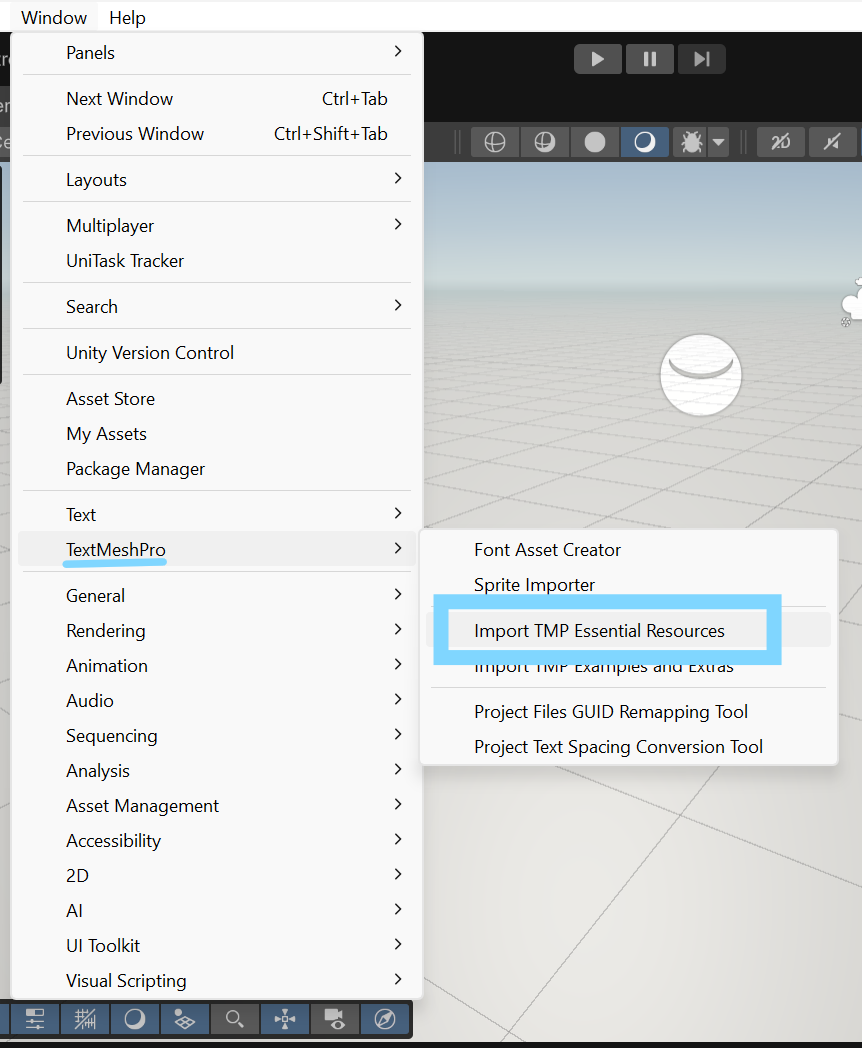Select the TextMeshPro submenu item
Image resolution: width=862 pixels, height=1048 pixels.
[x=217, y=549]
